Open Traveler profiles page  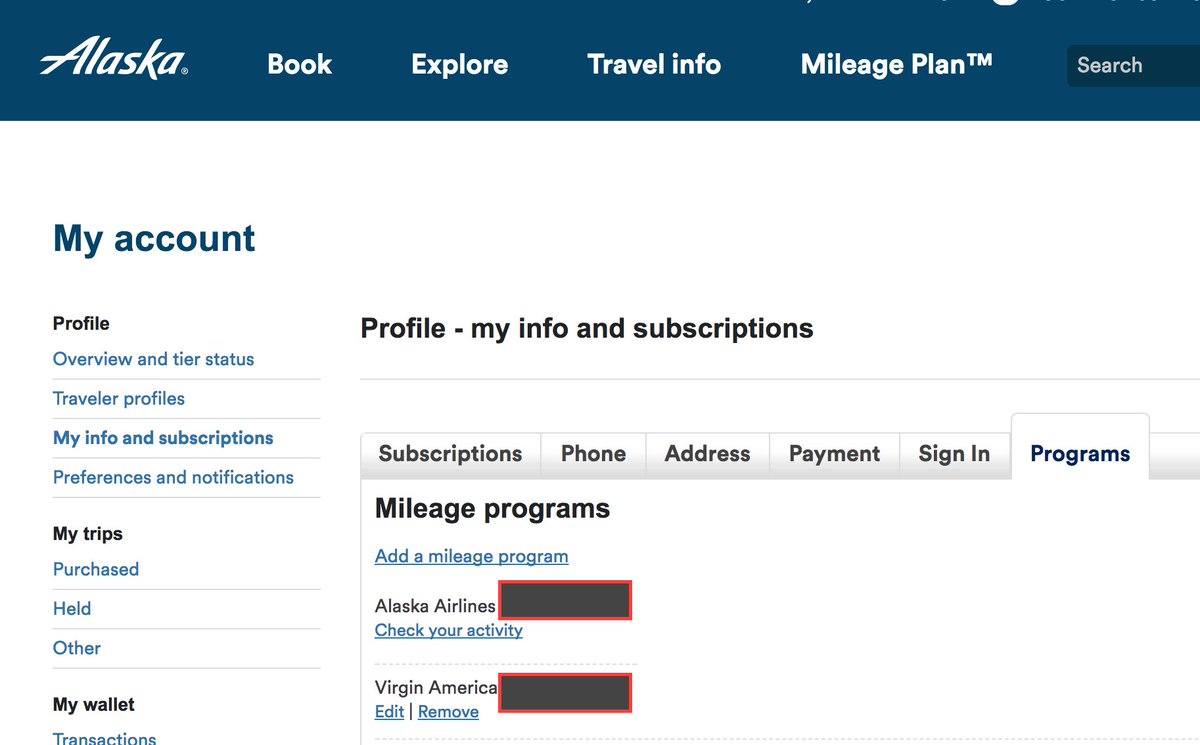point(119,398)
